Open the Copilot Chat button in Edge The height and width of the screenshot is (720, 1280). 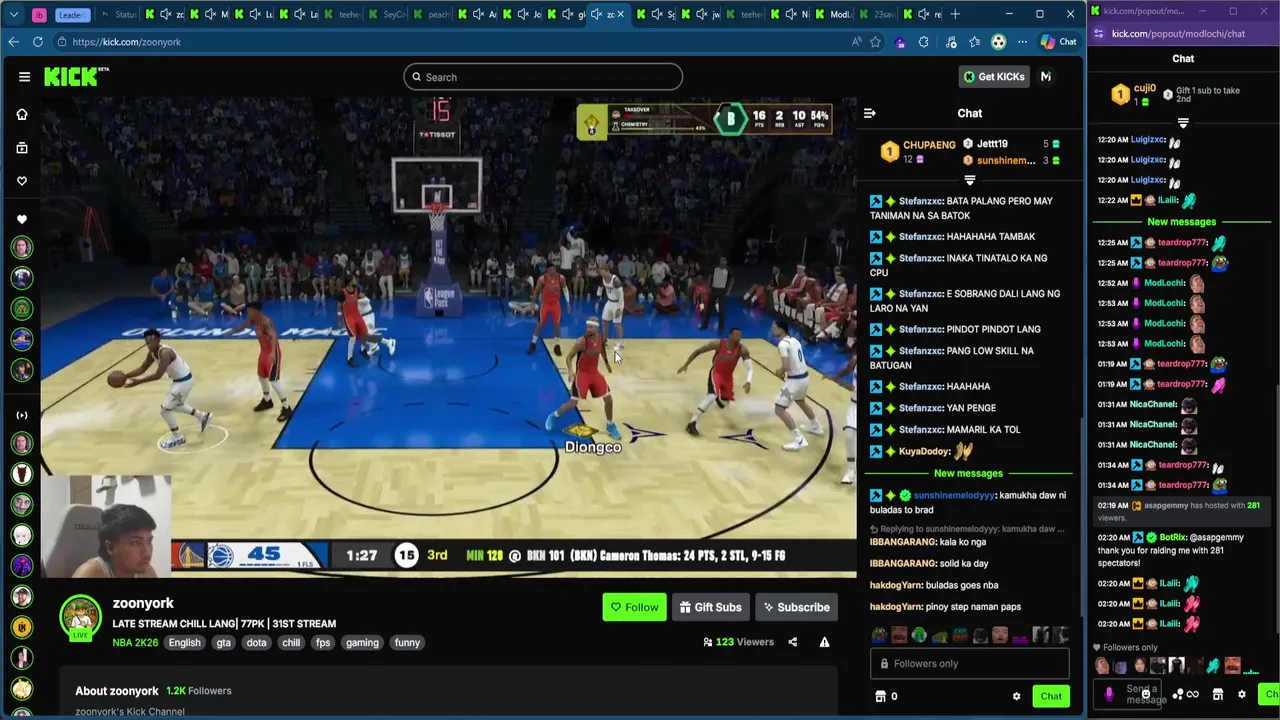pos(1058,42)
